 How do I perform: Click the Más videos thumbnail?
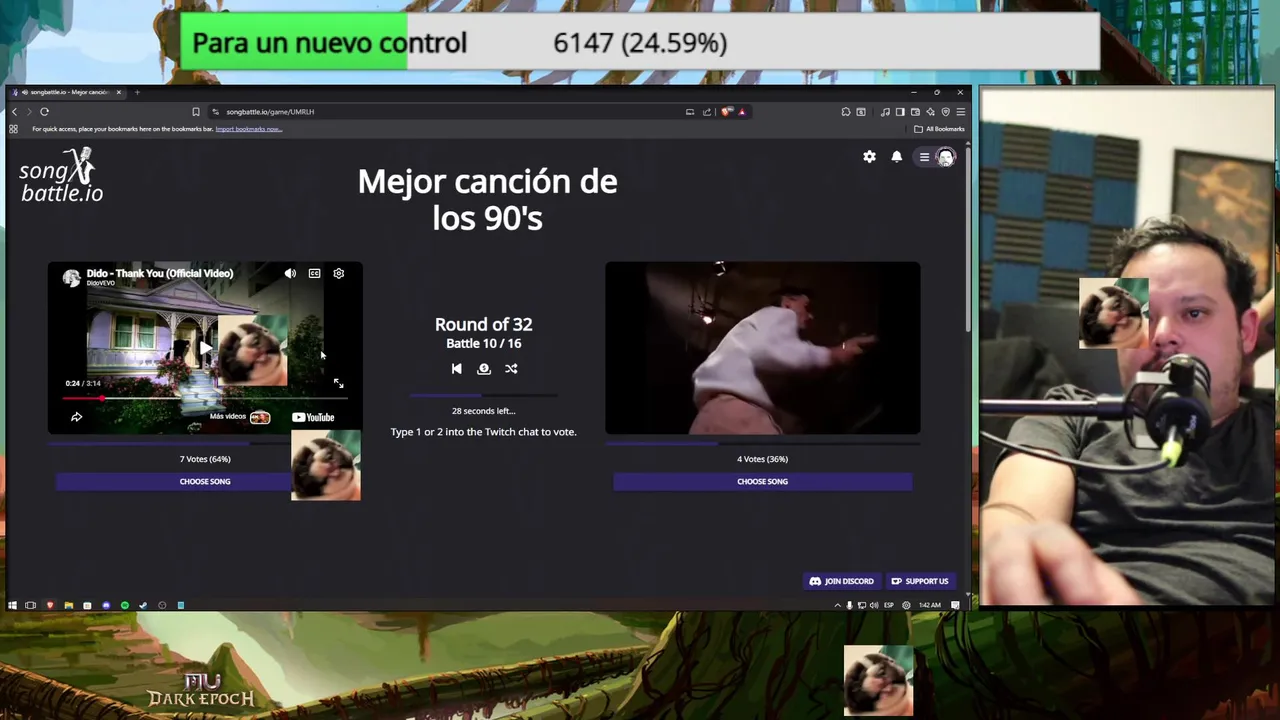(260, 417)
